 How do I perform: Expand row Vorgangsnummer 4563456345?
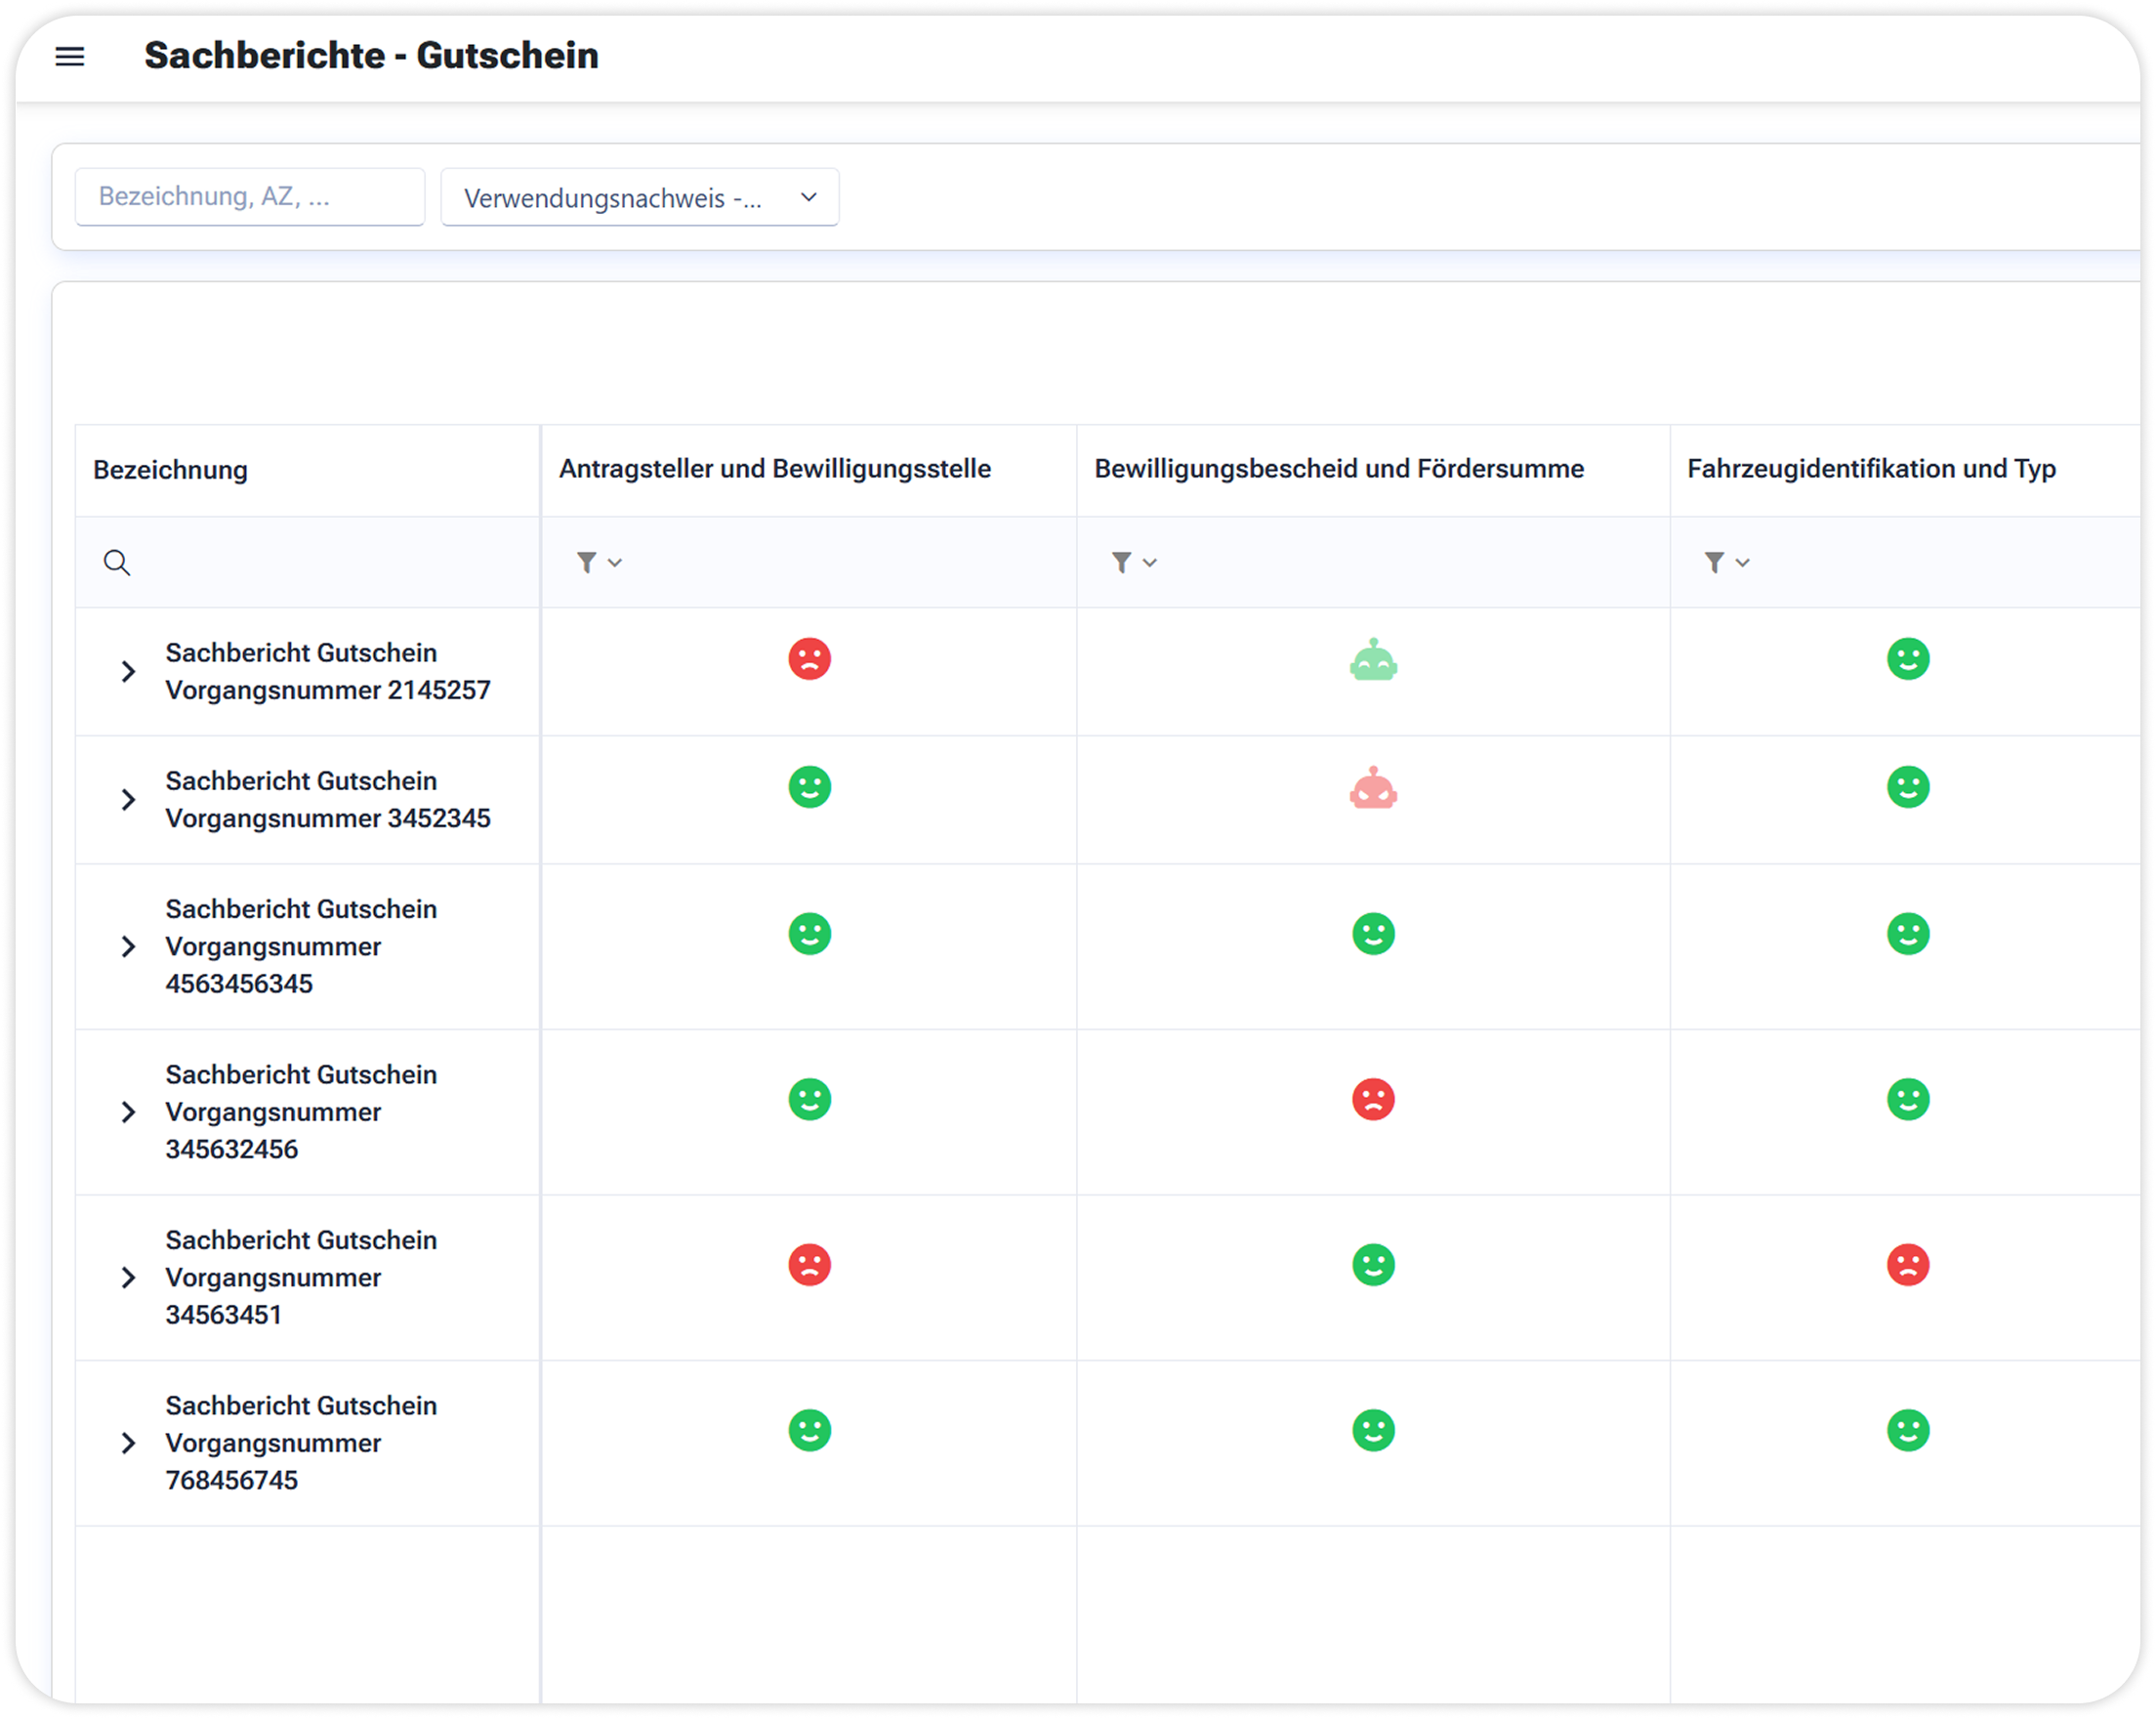[x=128, y=946]
